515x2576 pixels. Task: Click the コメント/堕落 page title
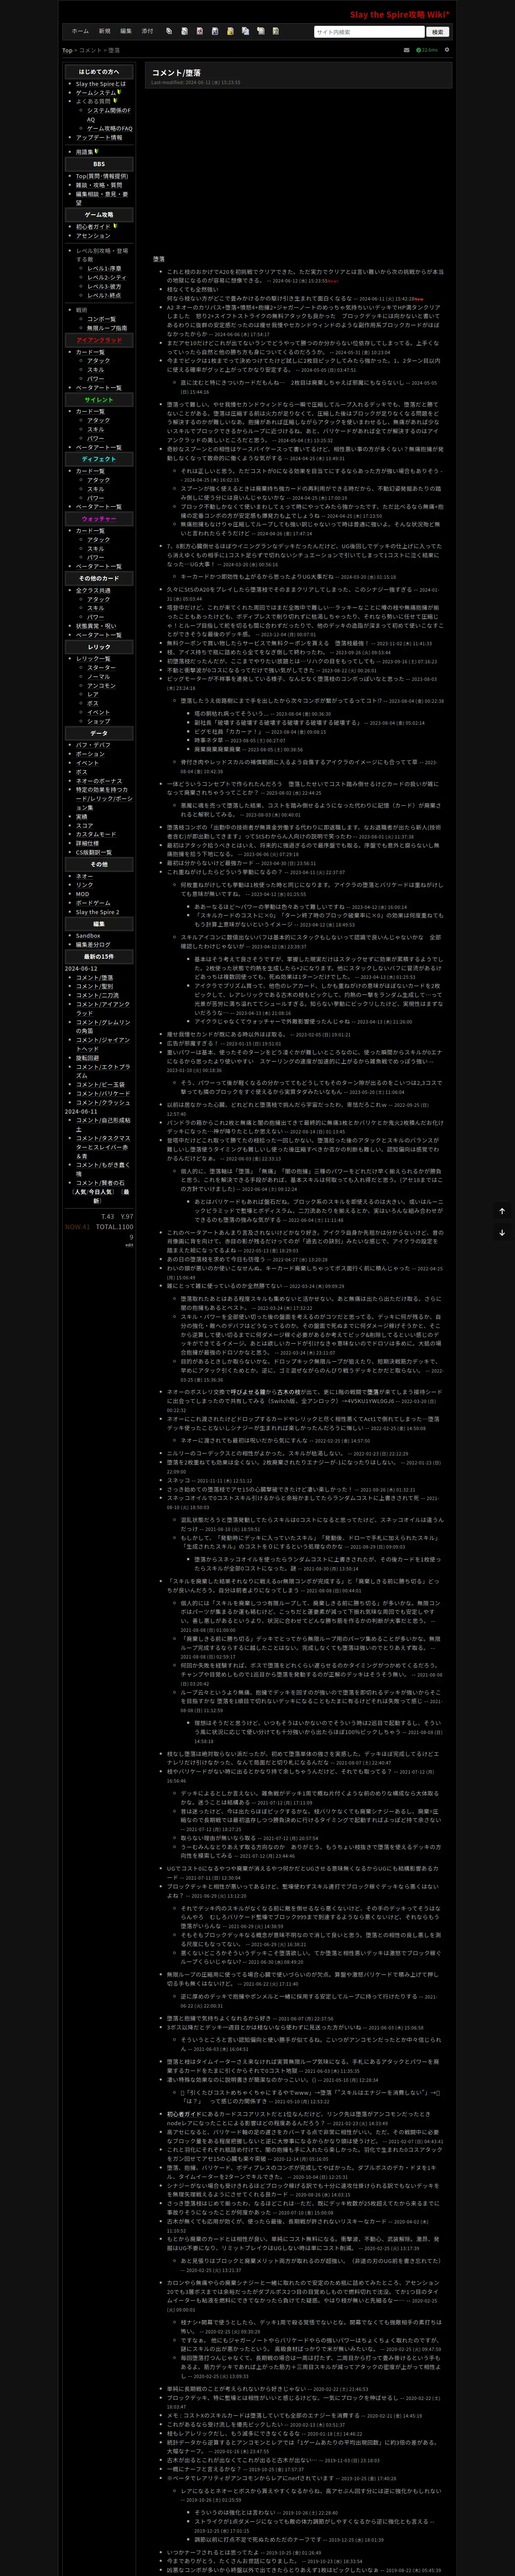click(x=176, y=73)
